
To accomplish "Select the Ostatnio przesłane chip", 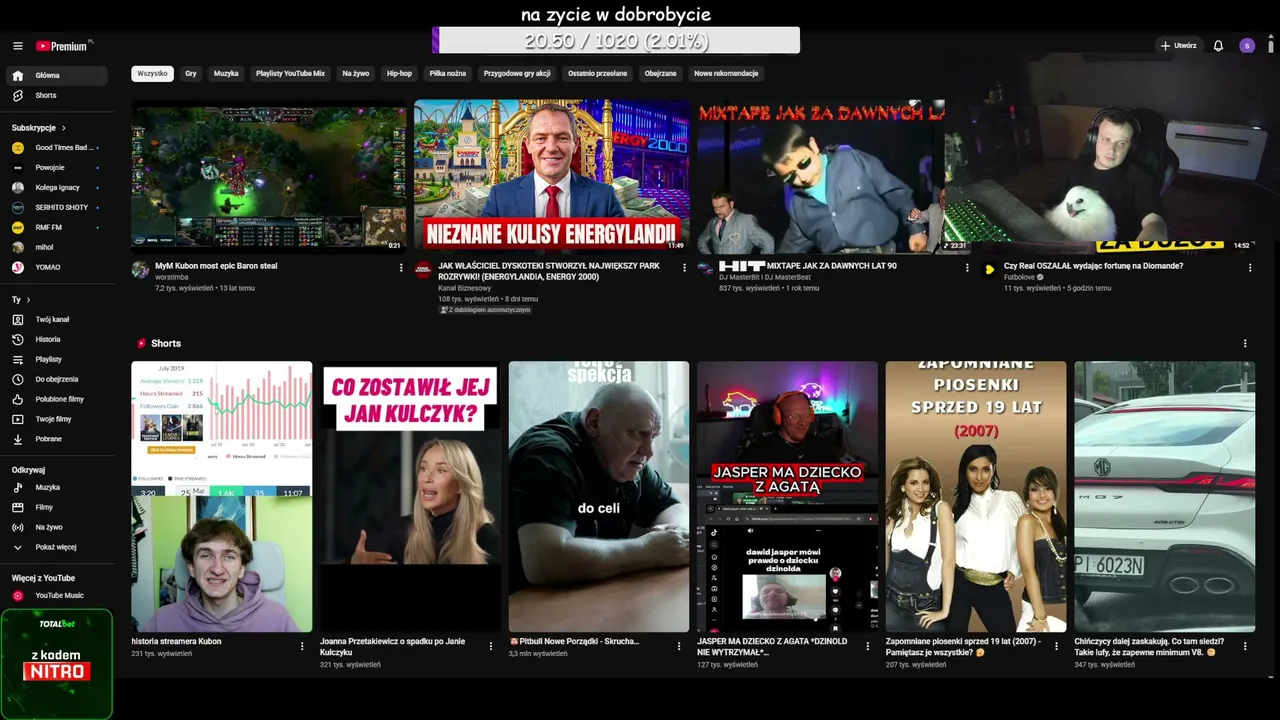I will (x=598, y=74).
